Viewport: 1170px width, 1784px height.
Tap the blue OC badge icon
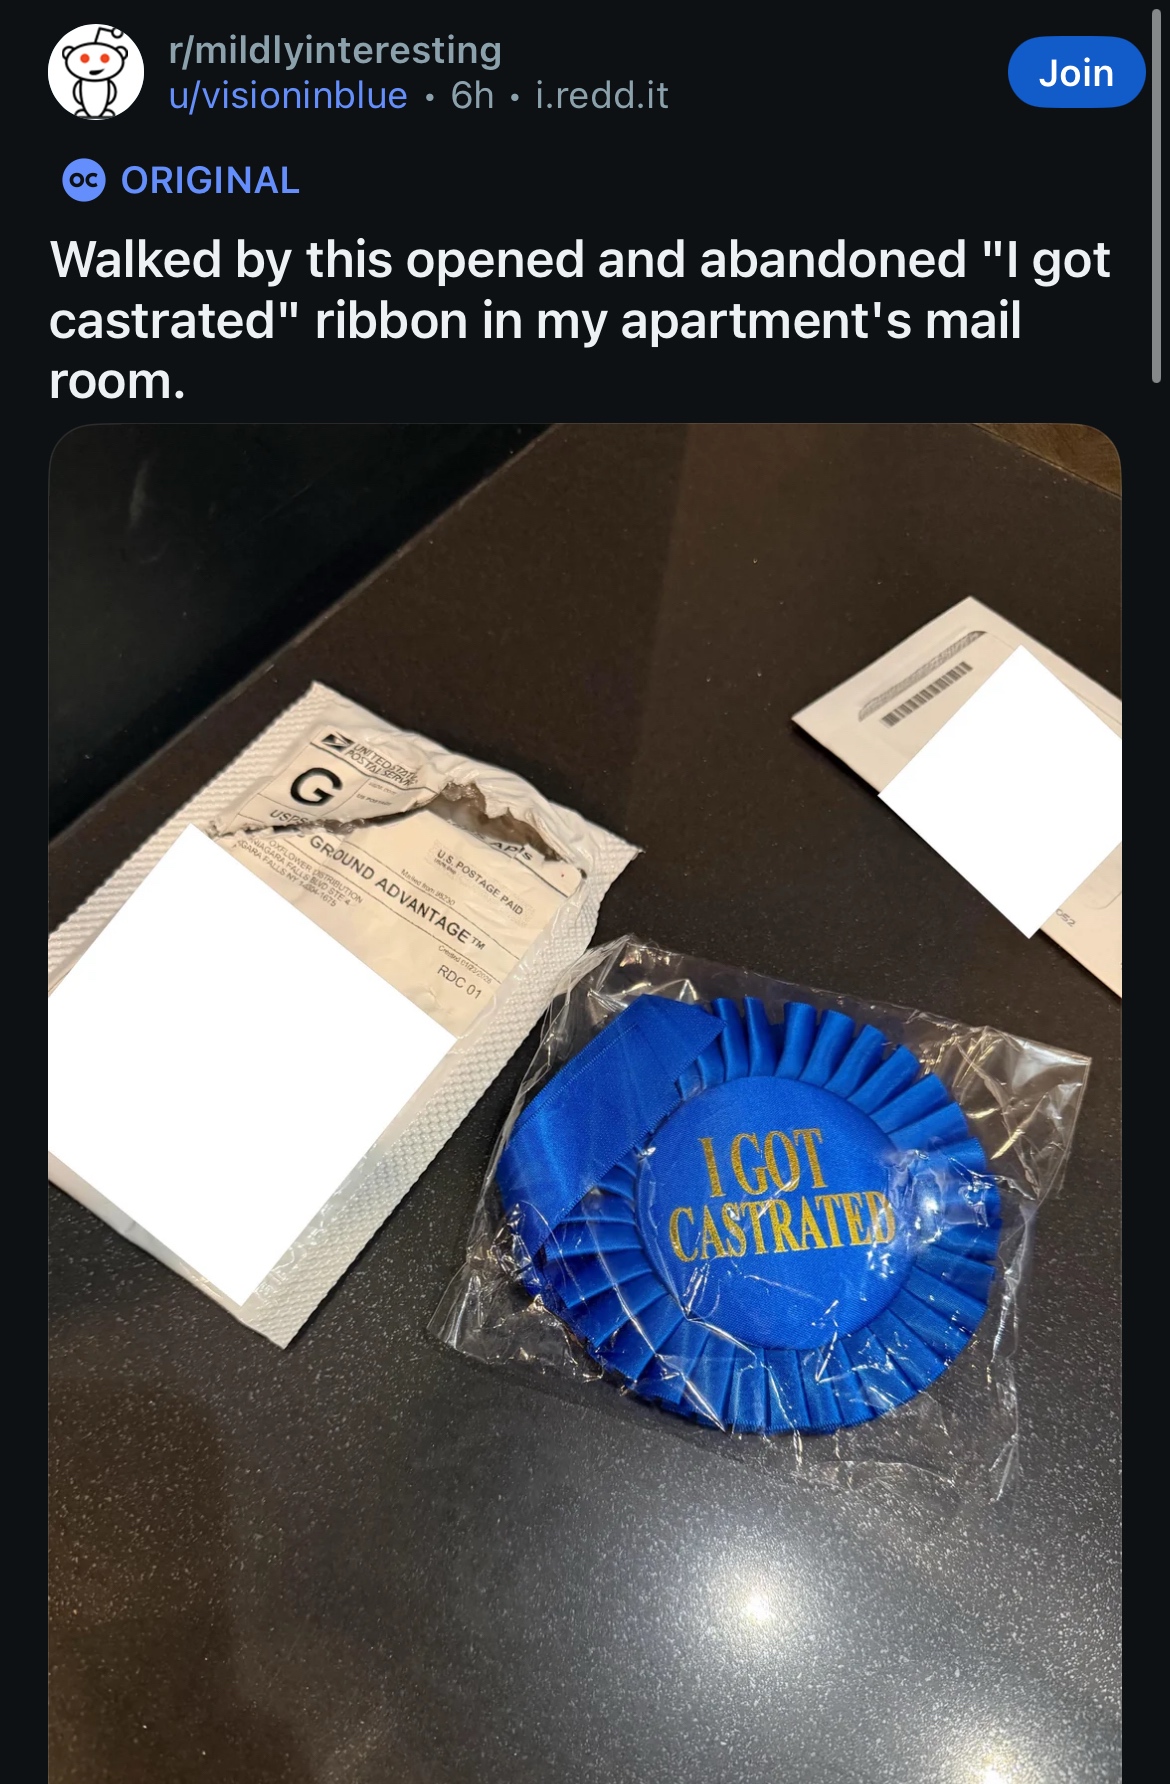click(x=83, y=180)
